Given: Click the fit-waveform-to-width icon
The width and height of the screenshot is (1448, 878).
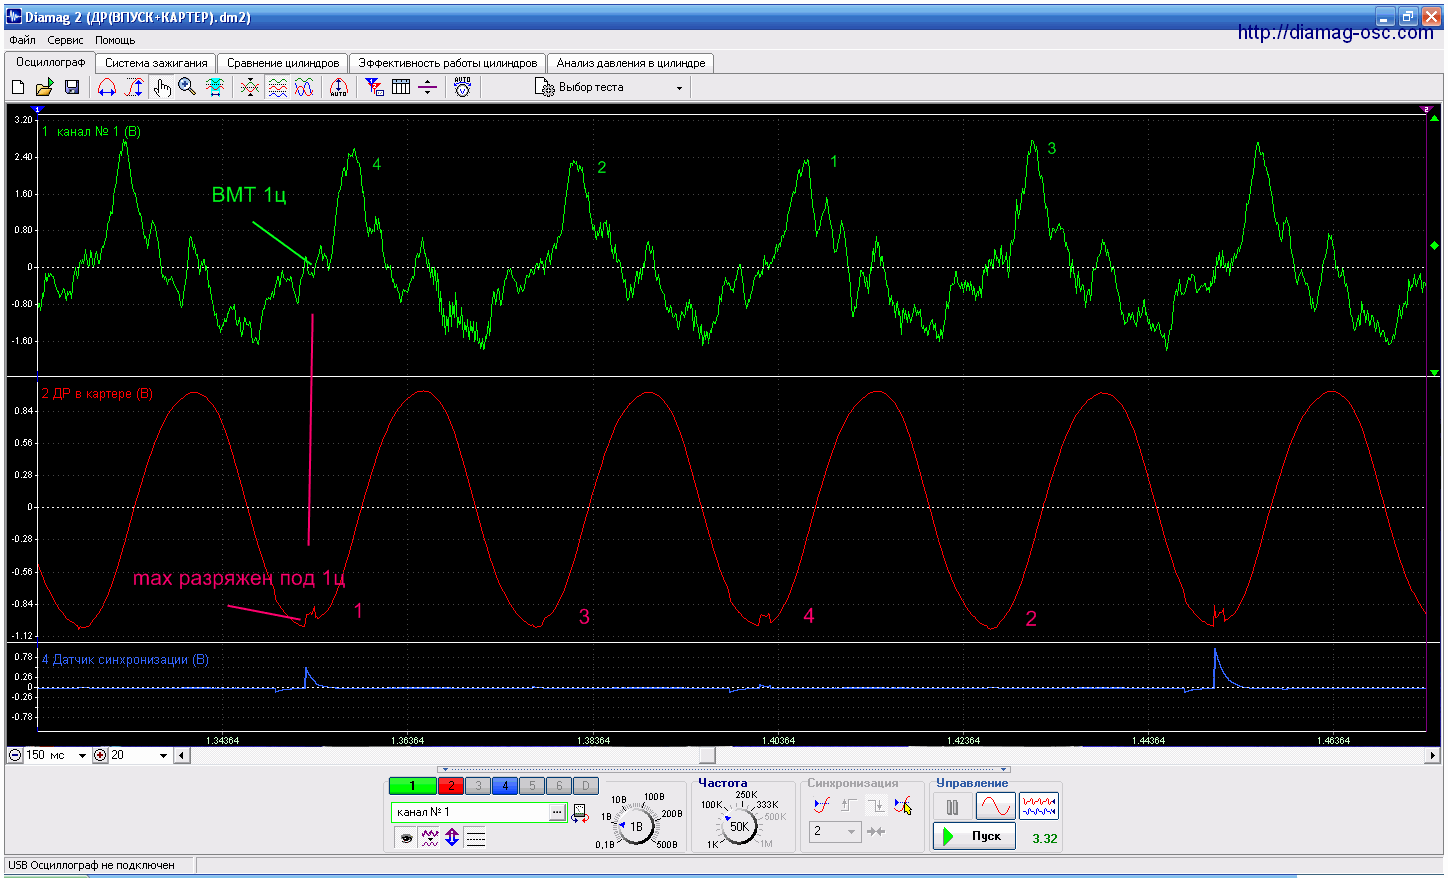Looking at the screenshot, I should [x=215, y=88].
